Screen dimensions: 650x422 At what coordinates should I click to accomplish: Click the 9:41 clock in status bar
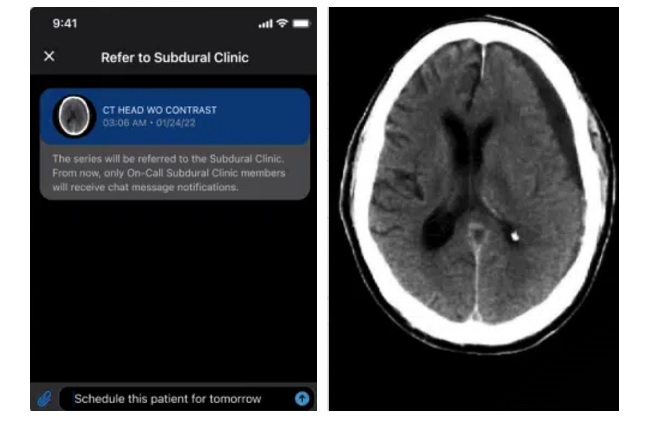65,23
